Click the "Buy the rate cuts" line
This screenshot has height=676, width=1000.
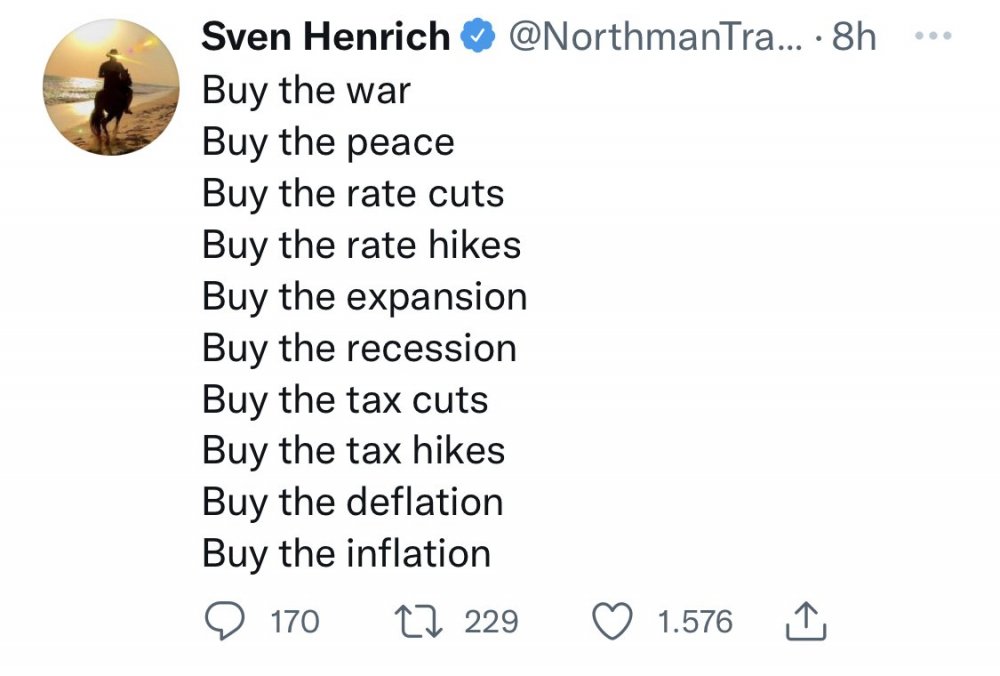(x=353, y=193)
